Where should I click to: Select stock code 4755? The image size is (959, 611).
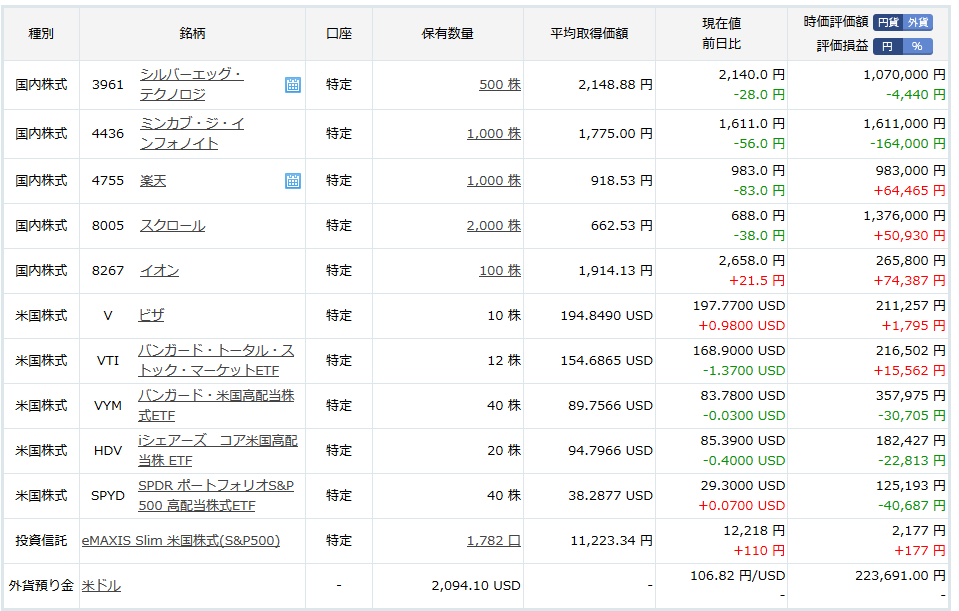(x=108, y=181)
